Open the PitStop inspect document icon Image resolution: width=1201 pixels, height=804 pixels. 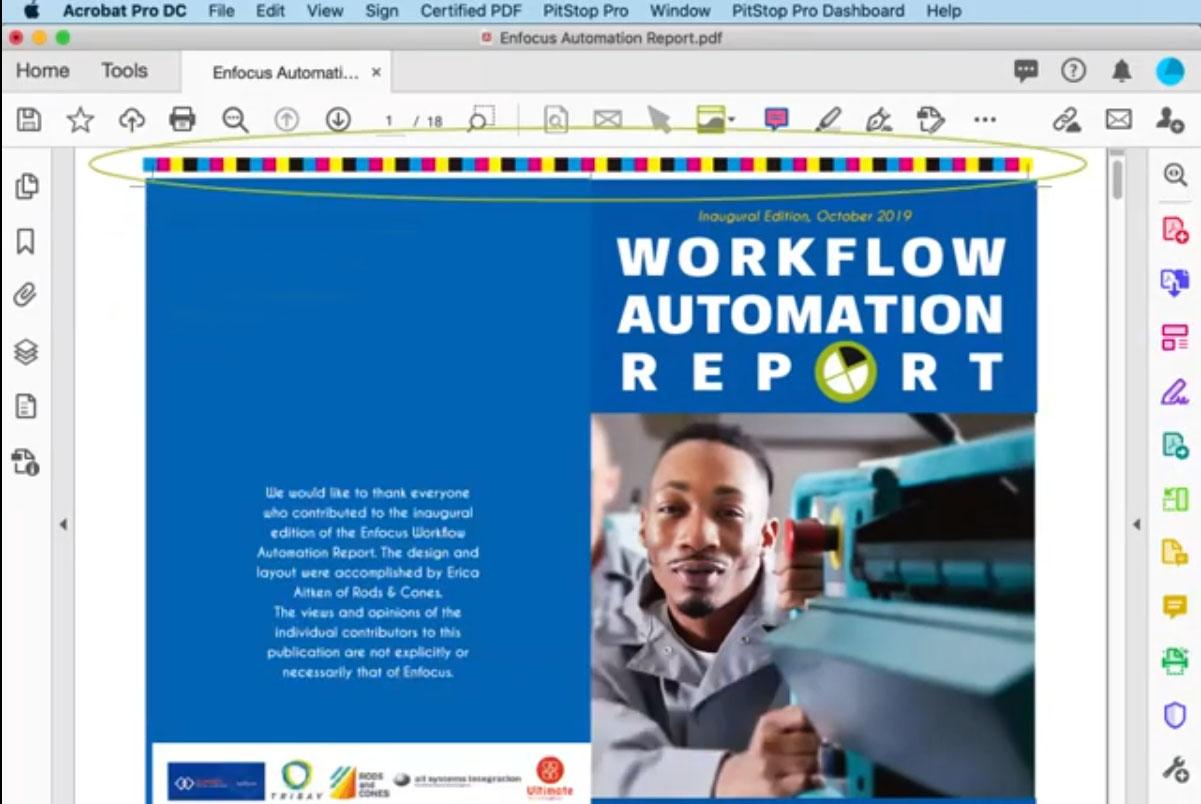point(556,120)
